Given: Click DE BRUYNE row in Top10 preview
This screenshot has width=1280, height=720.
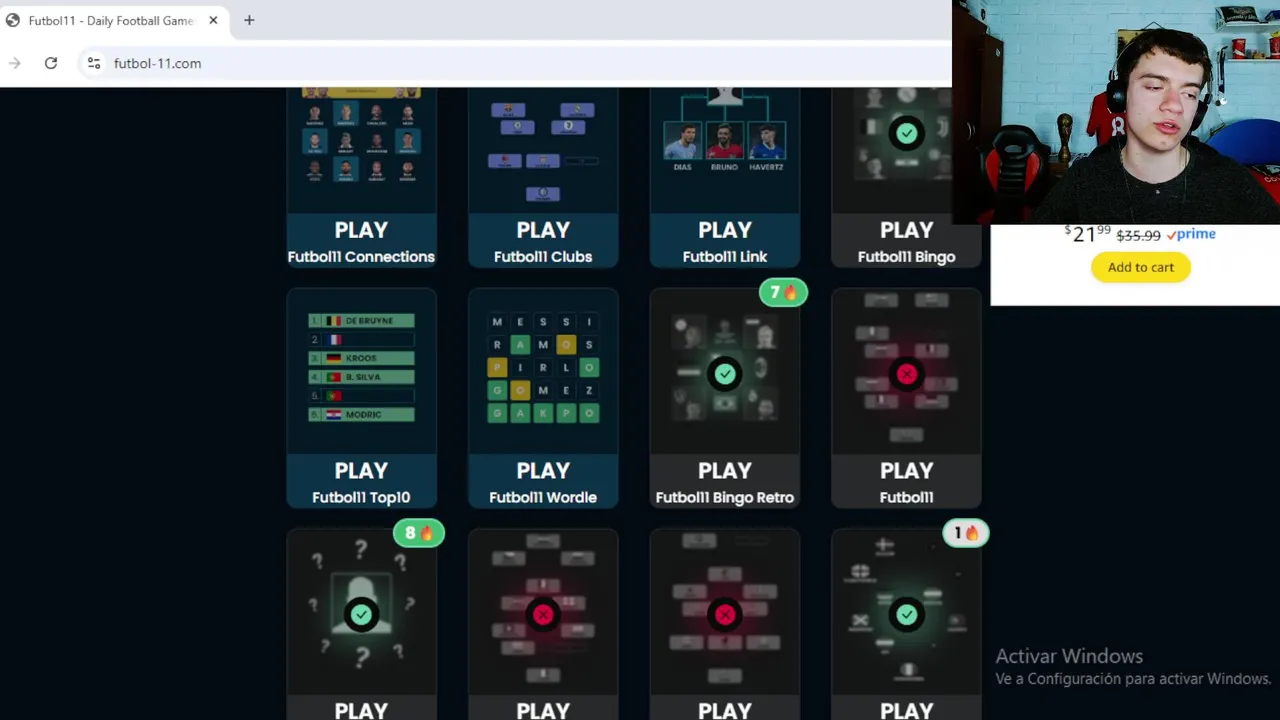Looking at the screenshot, I should (x=361, y=321).
